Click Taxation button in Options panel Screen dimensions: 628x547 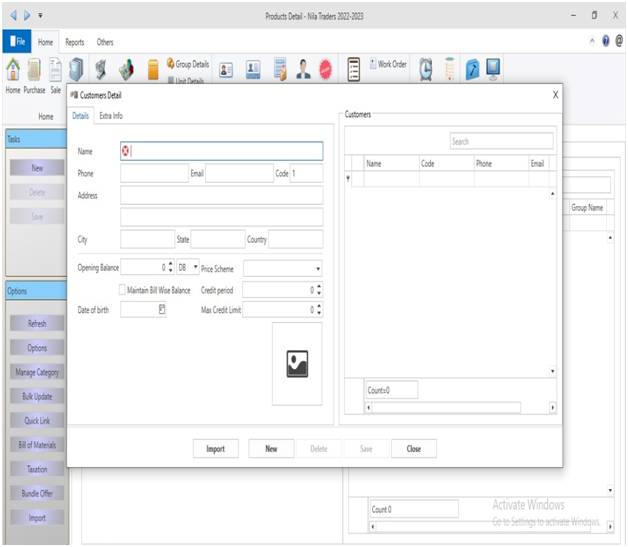[x=37, y=469]
